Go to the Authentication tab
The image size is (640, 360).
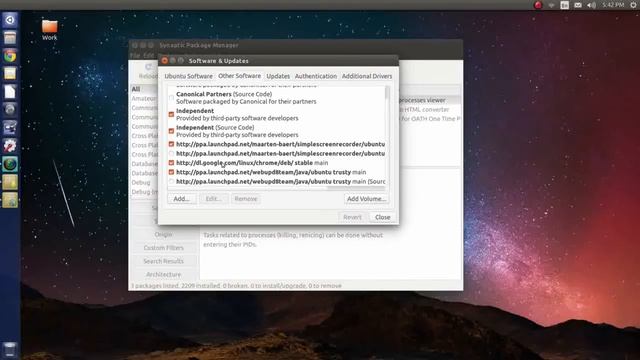(x=316, y=76)
